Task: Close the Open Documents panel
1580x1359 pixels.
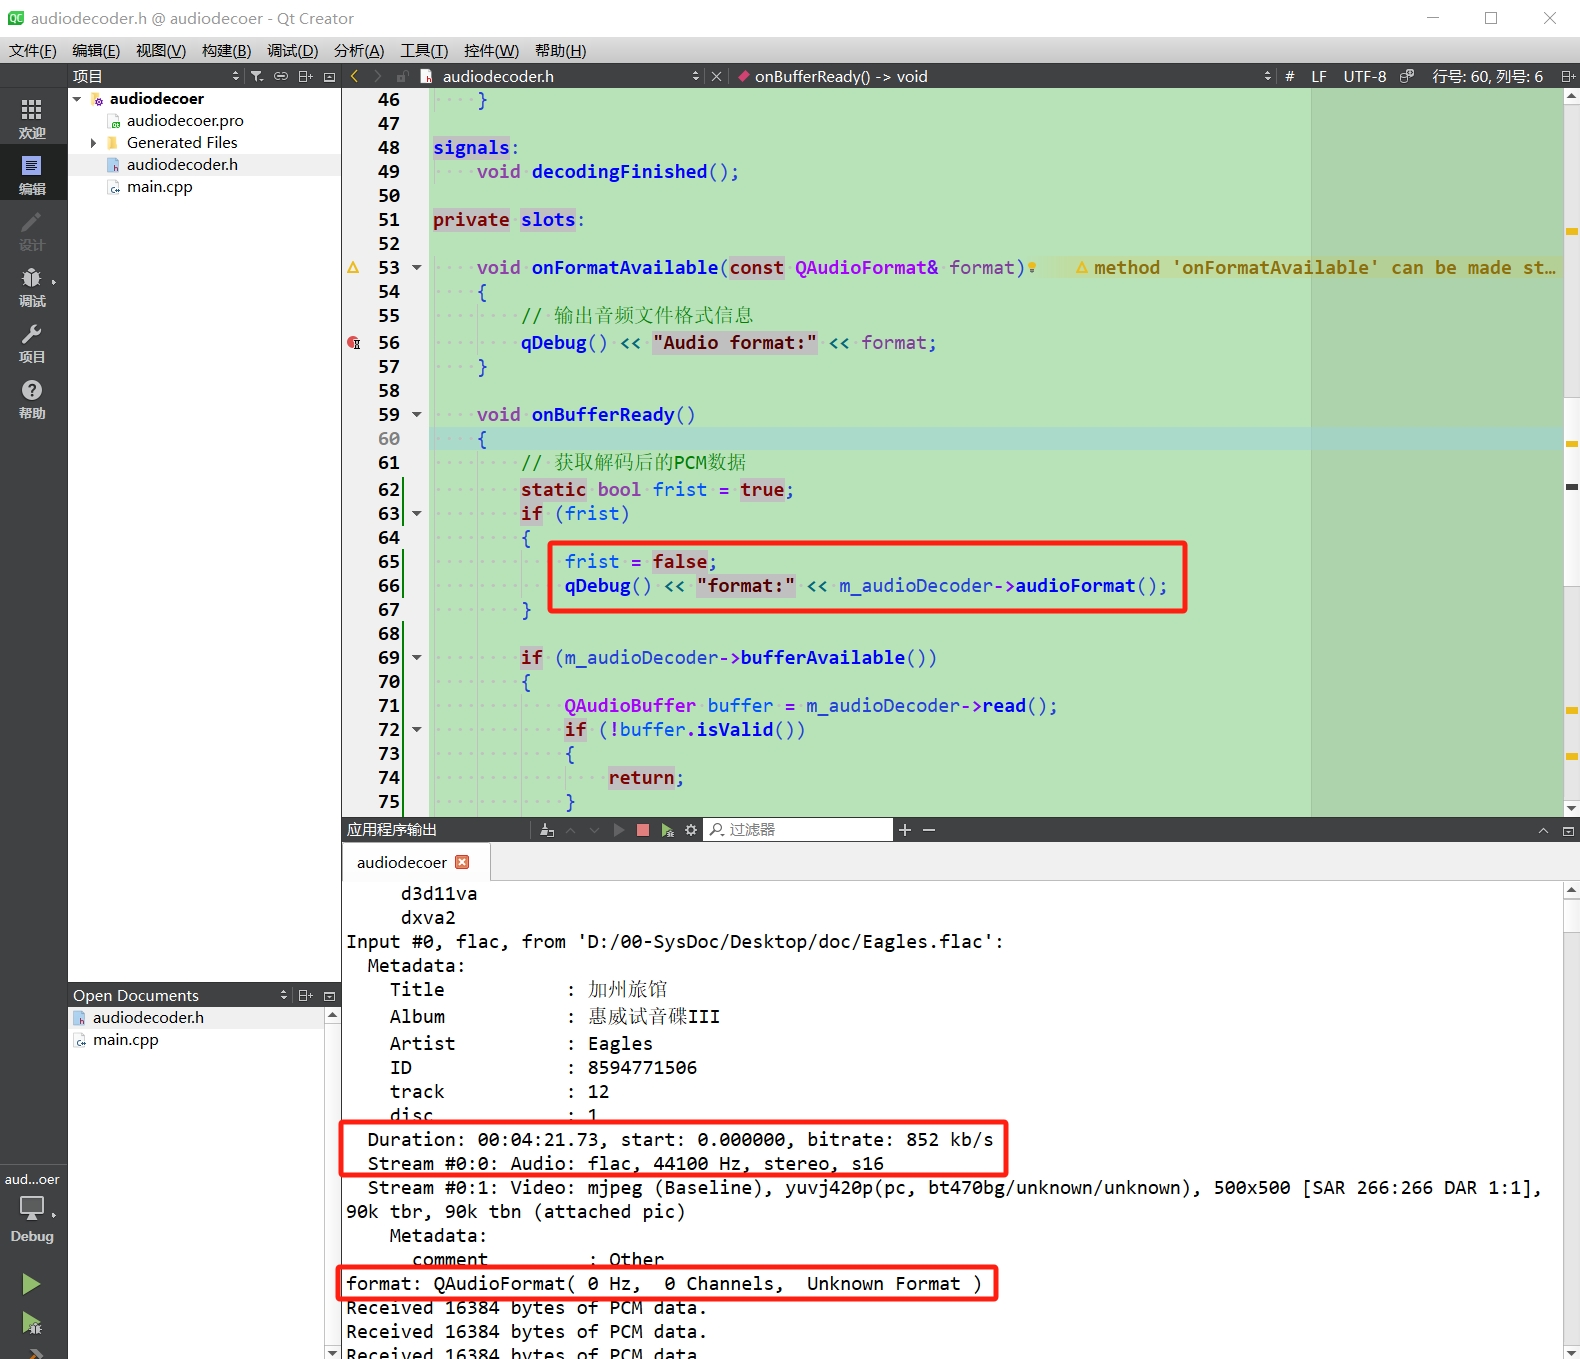Action: click(329, 995)
